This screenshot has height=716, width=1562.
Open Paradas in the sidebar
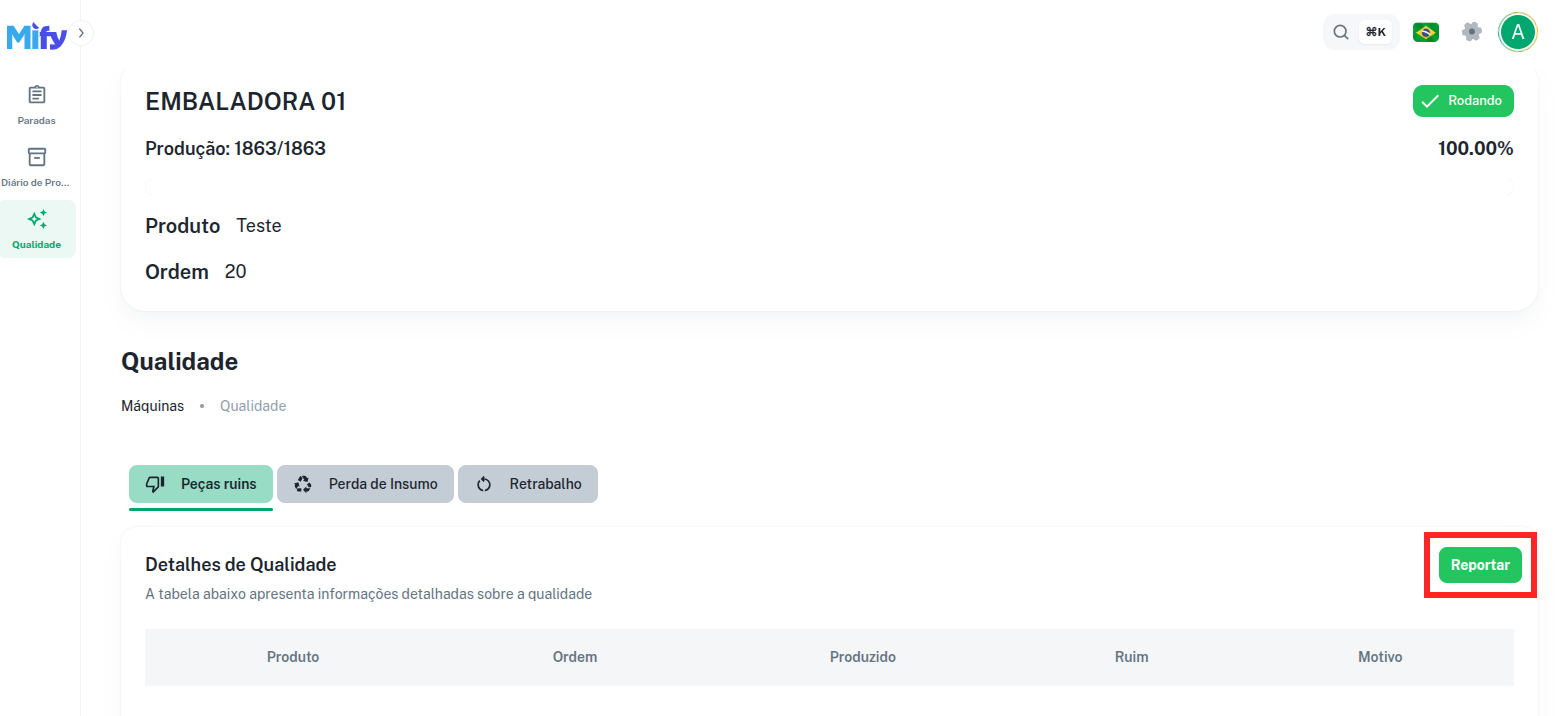point(37,105)
